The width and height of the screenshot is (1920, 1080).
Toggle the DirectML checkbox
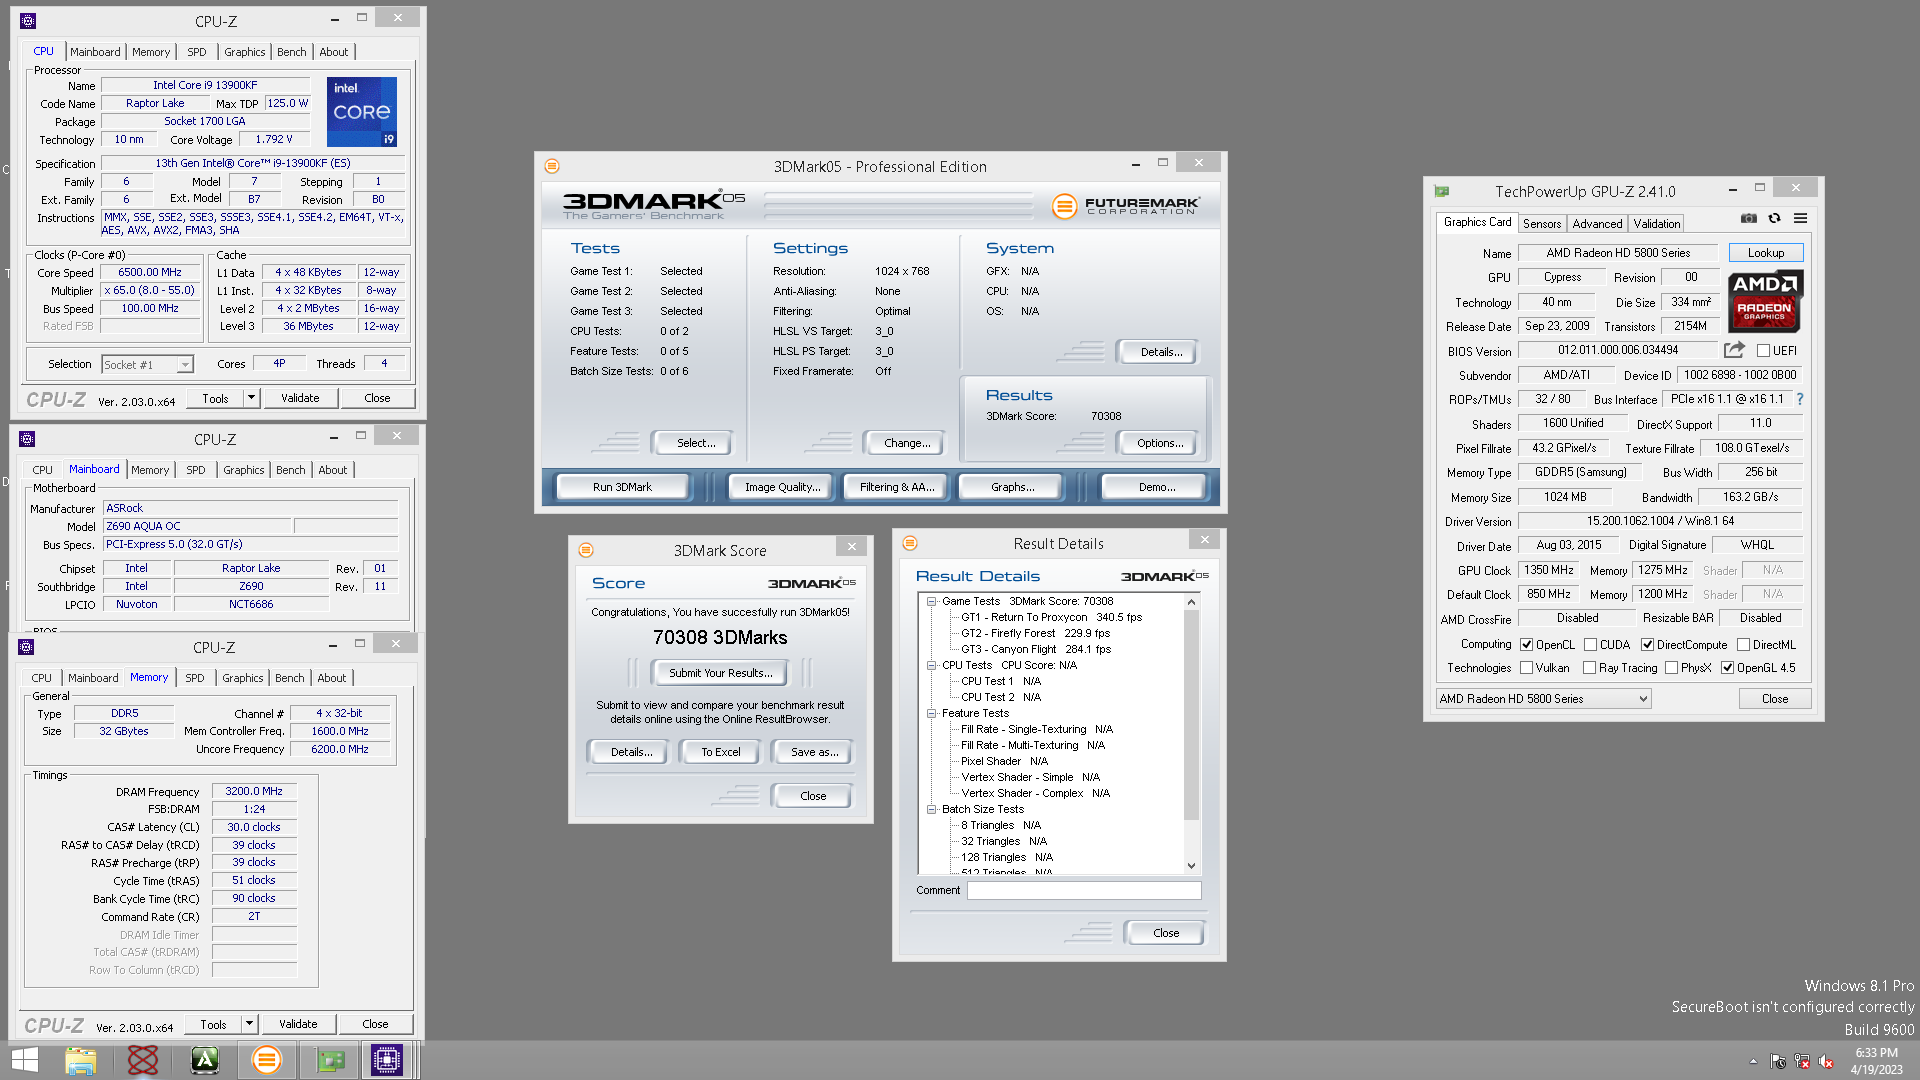point(1743,645)
